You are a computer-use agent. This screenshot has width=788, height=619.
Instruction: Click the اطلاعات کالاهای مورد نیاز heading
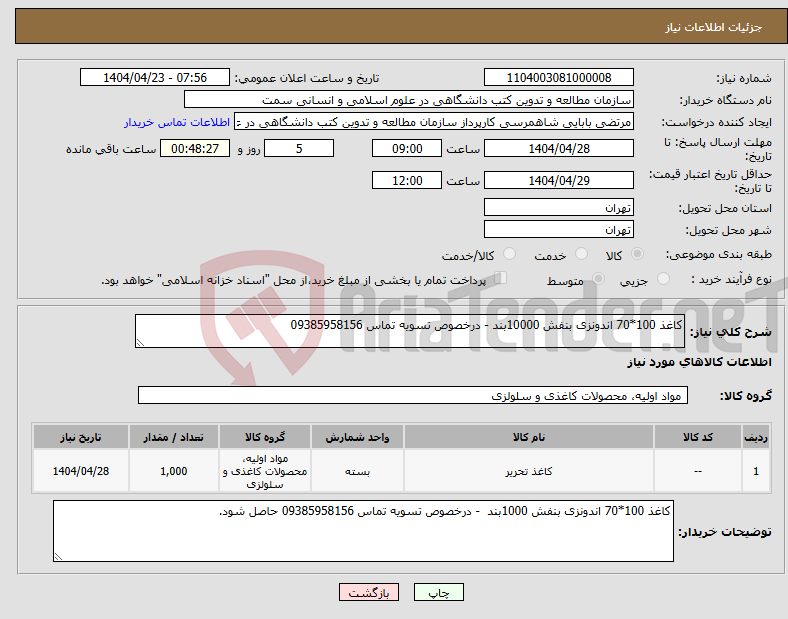(x=700, y=362)
